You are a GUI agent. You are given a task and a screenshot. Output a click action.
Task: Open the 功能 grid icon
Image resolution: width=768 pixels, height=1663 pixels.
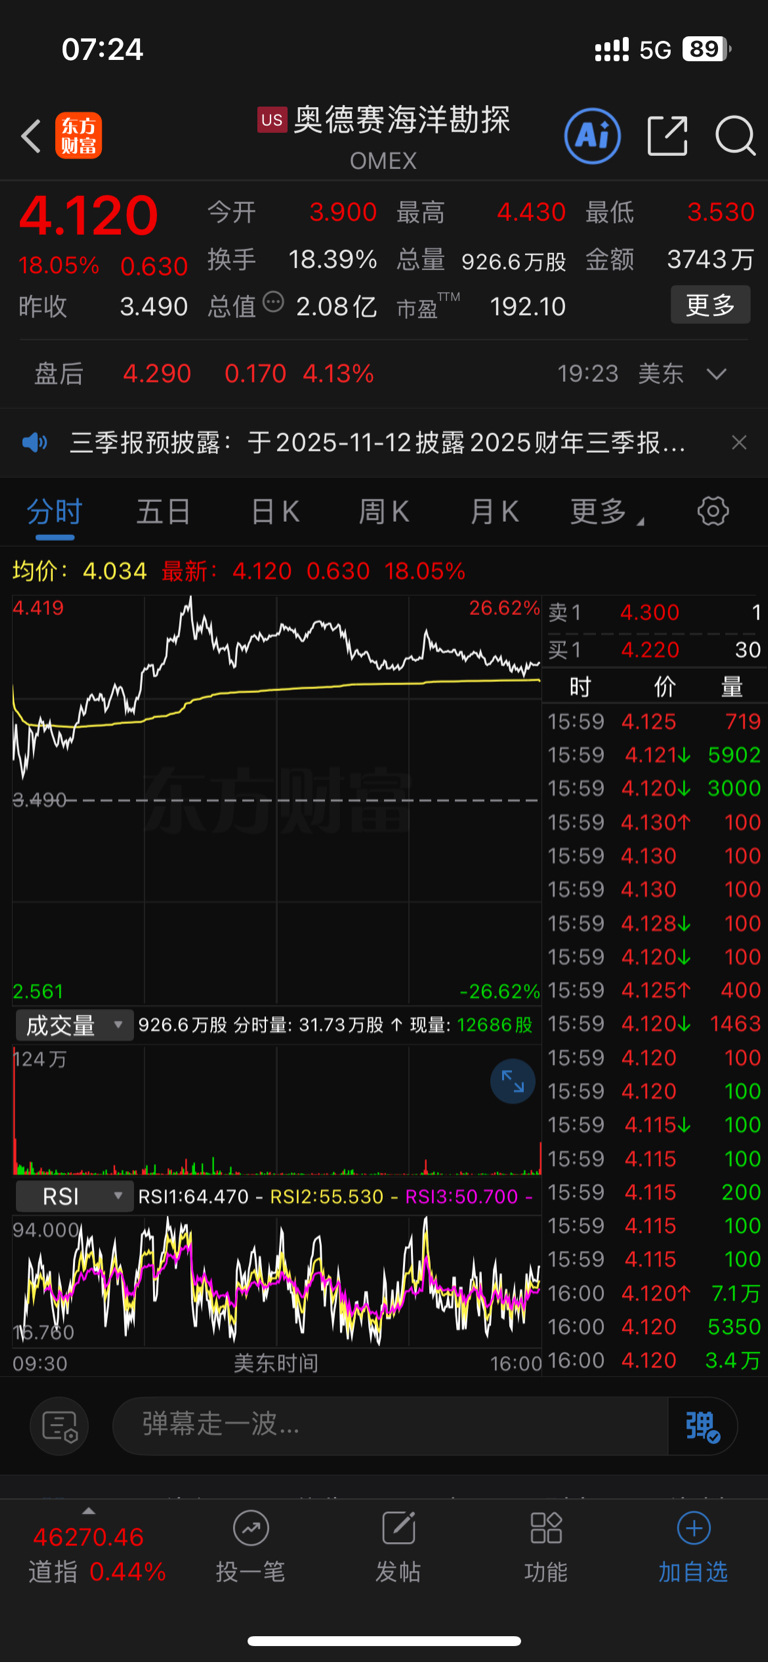(546, 1528)
